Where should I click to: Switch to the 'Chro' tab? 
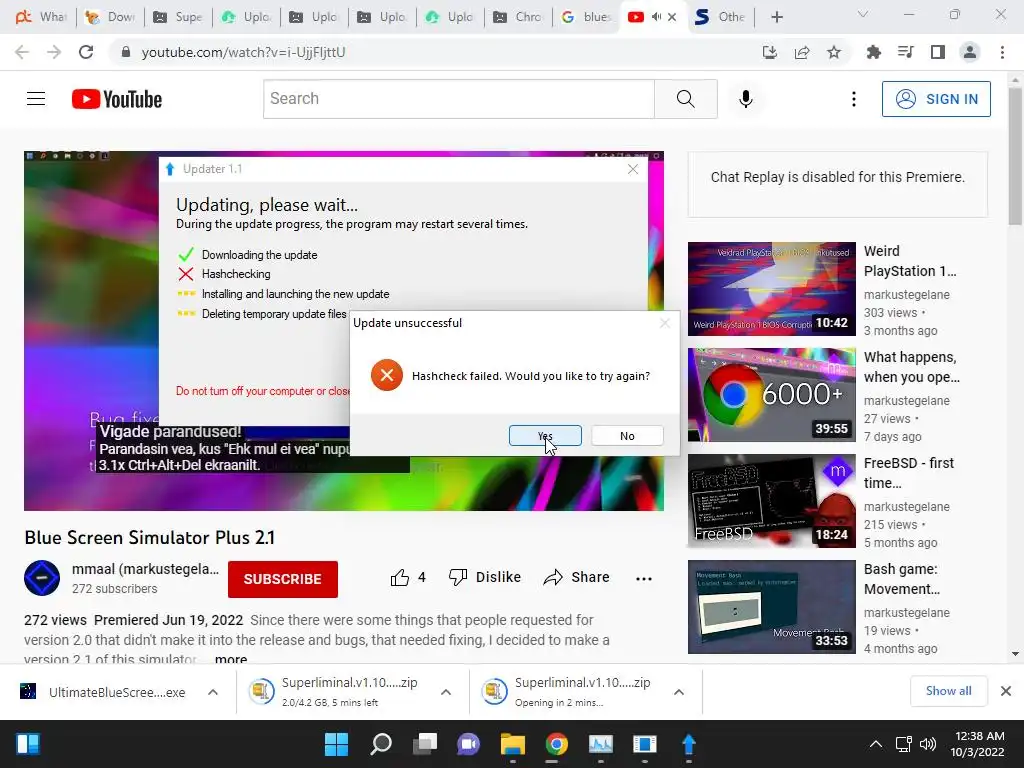(x=519, y=17)
